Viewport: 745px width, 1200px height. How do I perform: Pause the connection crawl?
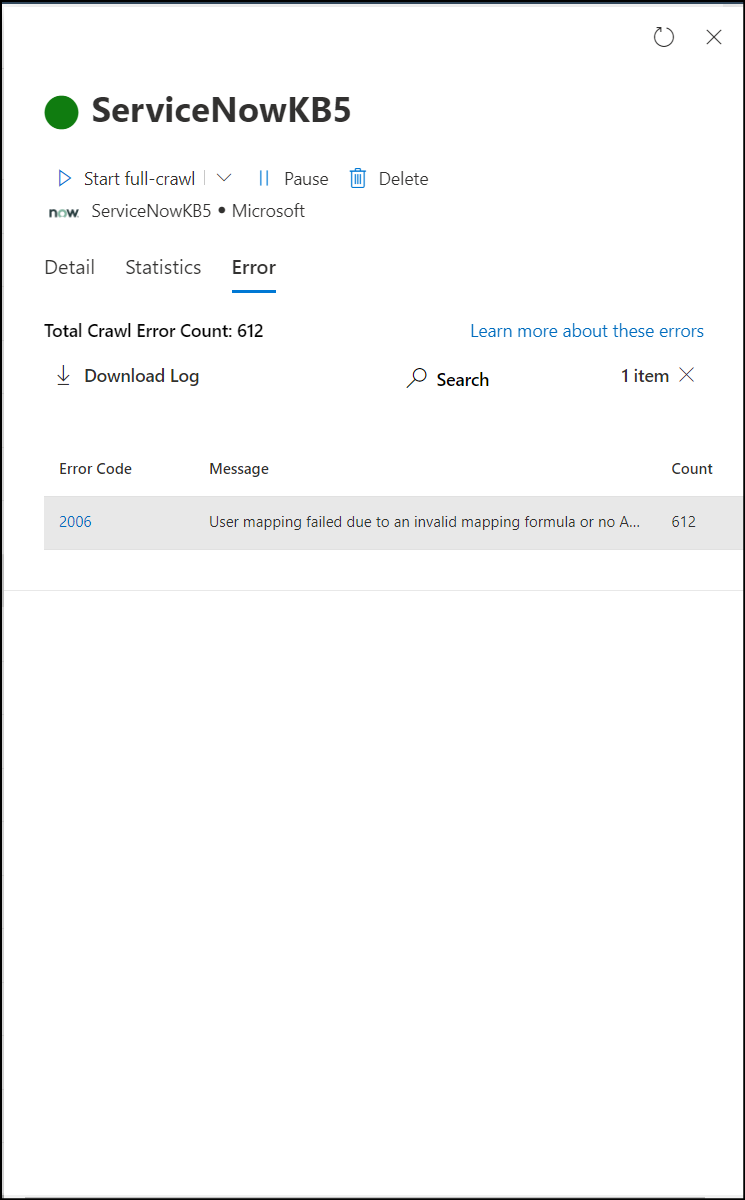292,179
